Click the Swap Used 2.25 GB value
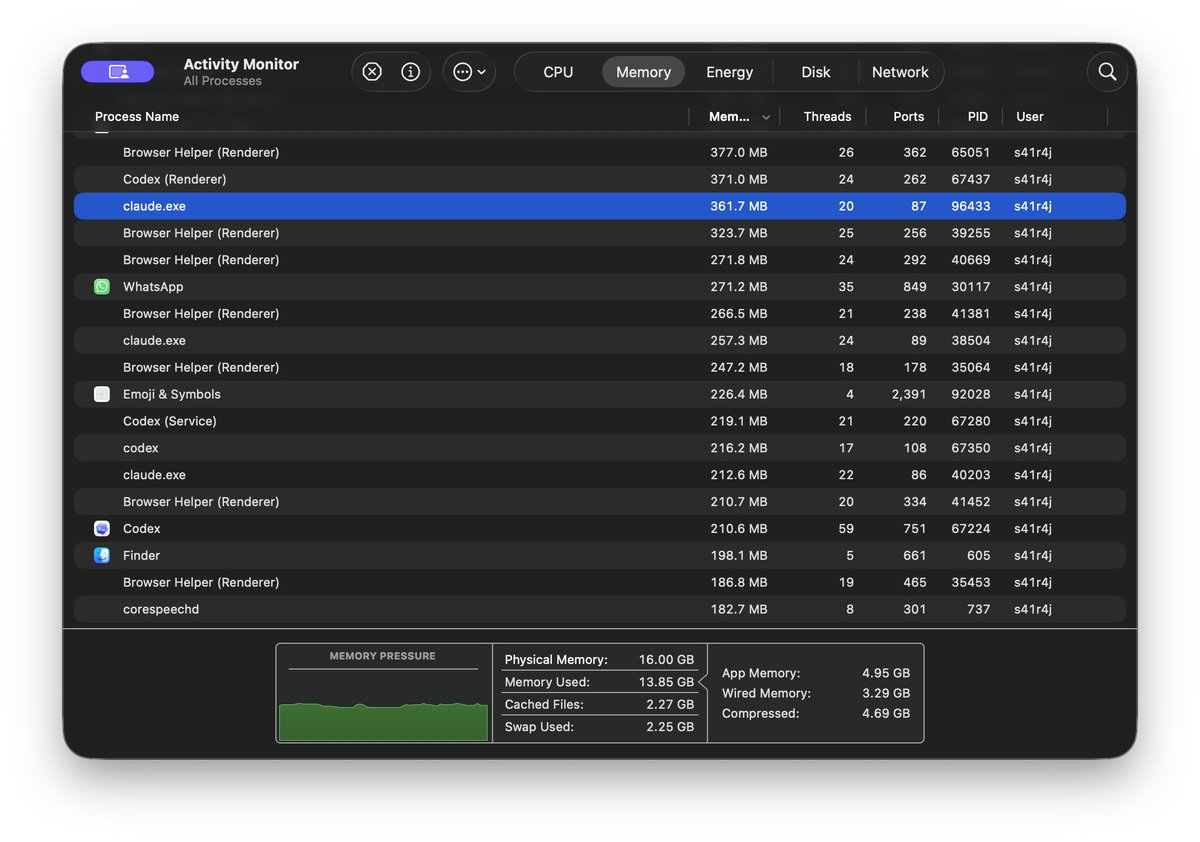The width and height of the screenshot is (1200, 842). click(670, 727)
